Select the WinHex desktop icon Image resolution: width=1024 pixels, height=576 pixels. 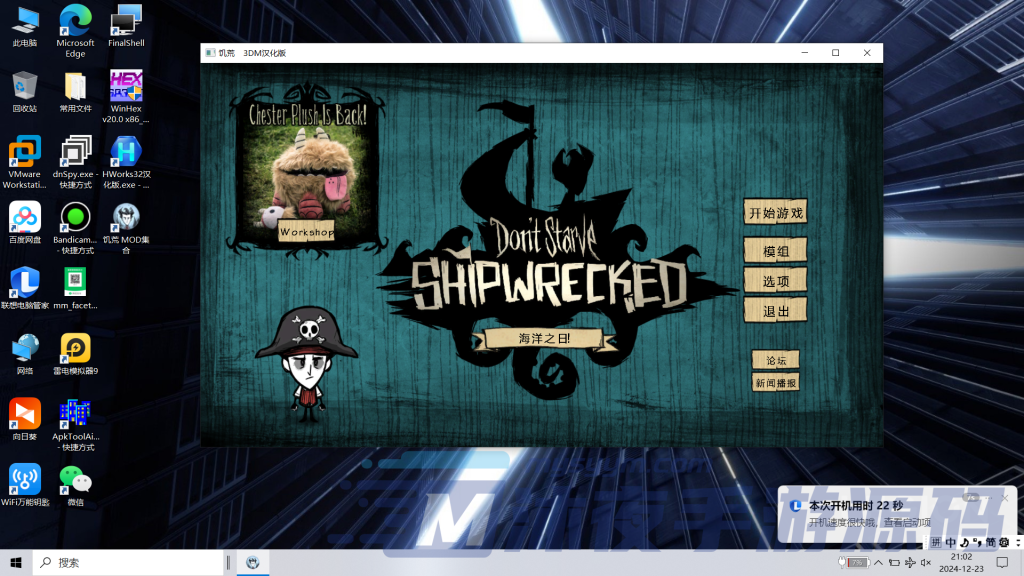coord(126,86)
